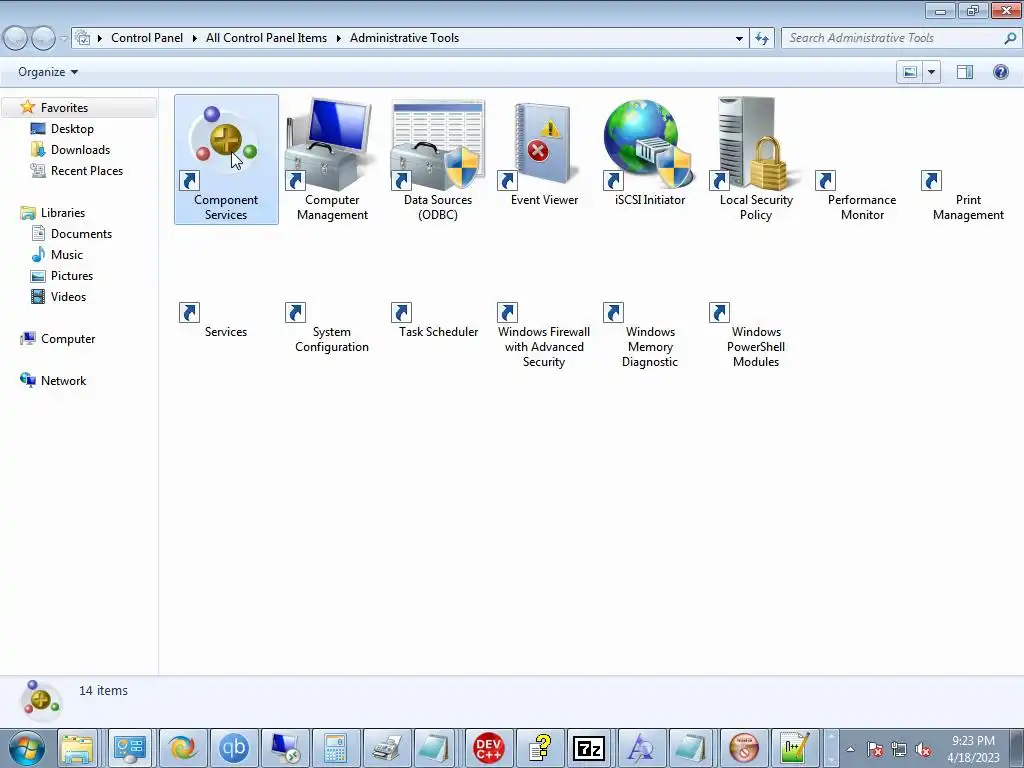Viewport: 1024px width, 768px height.
Task: Focus the Search Administrative Tools field
Action: tap(891, 39)
